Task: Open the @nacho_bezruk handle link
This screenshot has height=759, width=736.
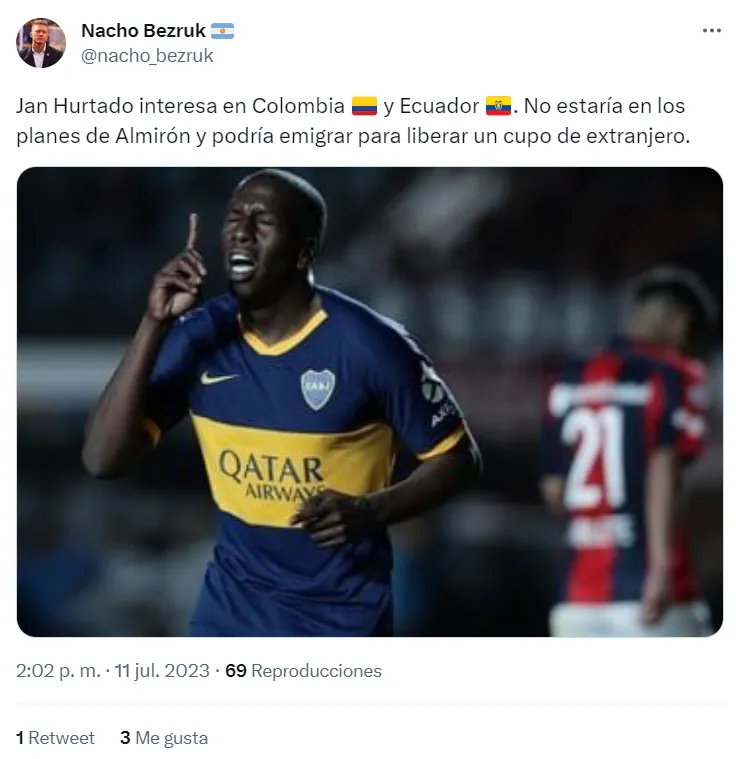Action: pyautogui.click(x=147, y=56)
